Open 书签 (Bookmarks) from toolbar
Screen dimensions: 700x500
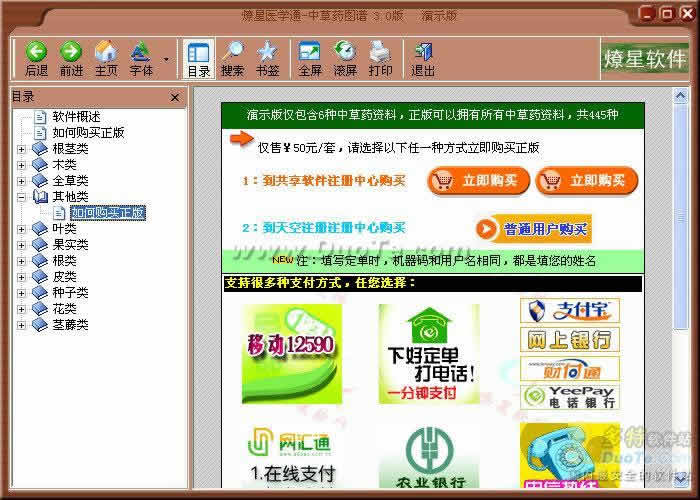266,58
